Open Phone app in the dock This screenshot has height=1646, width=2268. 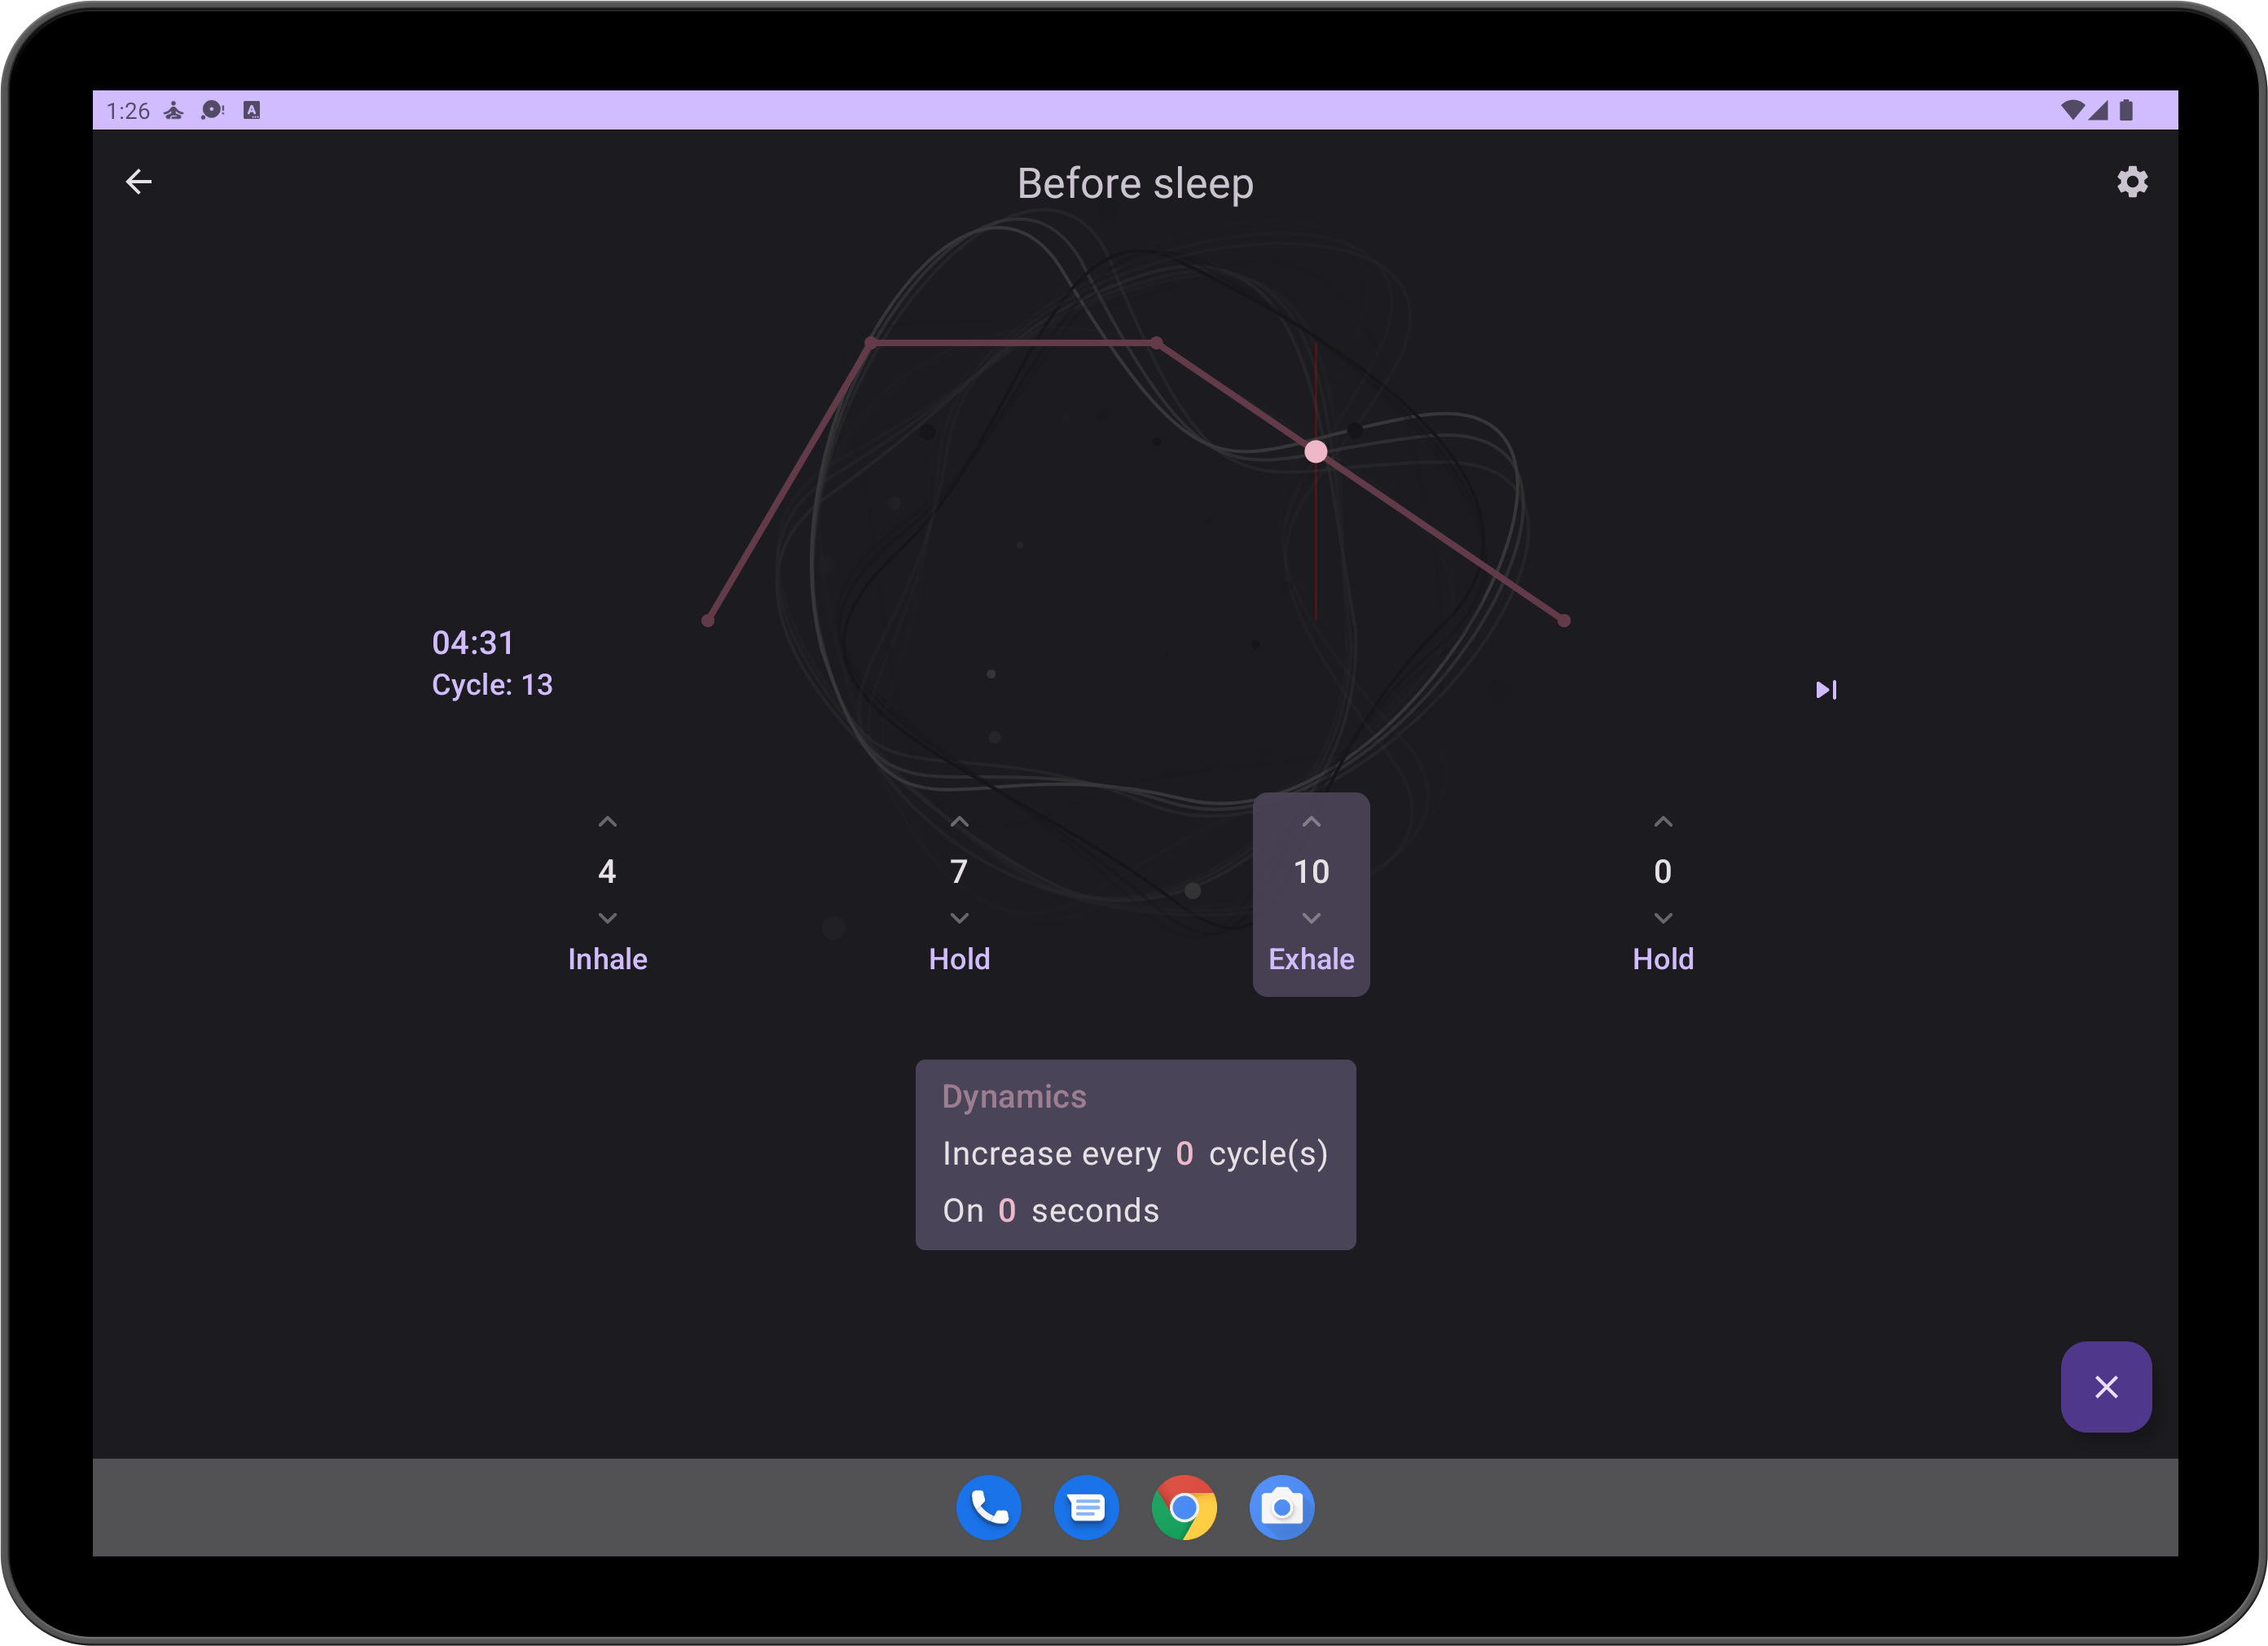(x=988, y=1507)
